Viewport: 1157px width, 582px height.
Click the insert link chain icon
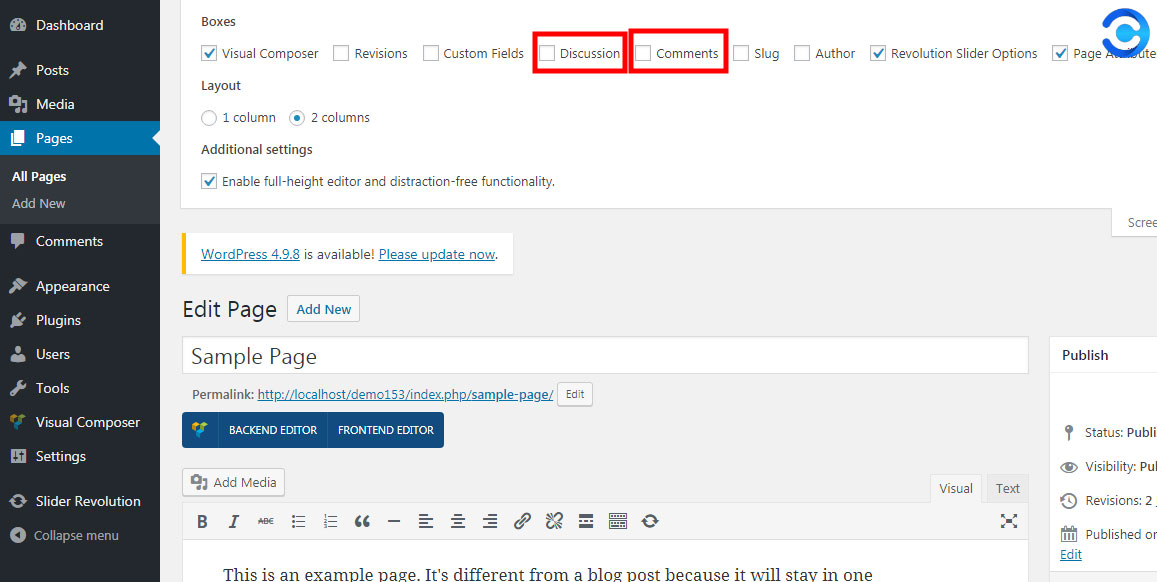pos(522,521)
